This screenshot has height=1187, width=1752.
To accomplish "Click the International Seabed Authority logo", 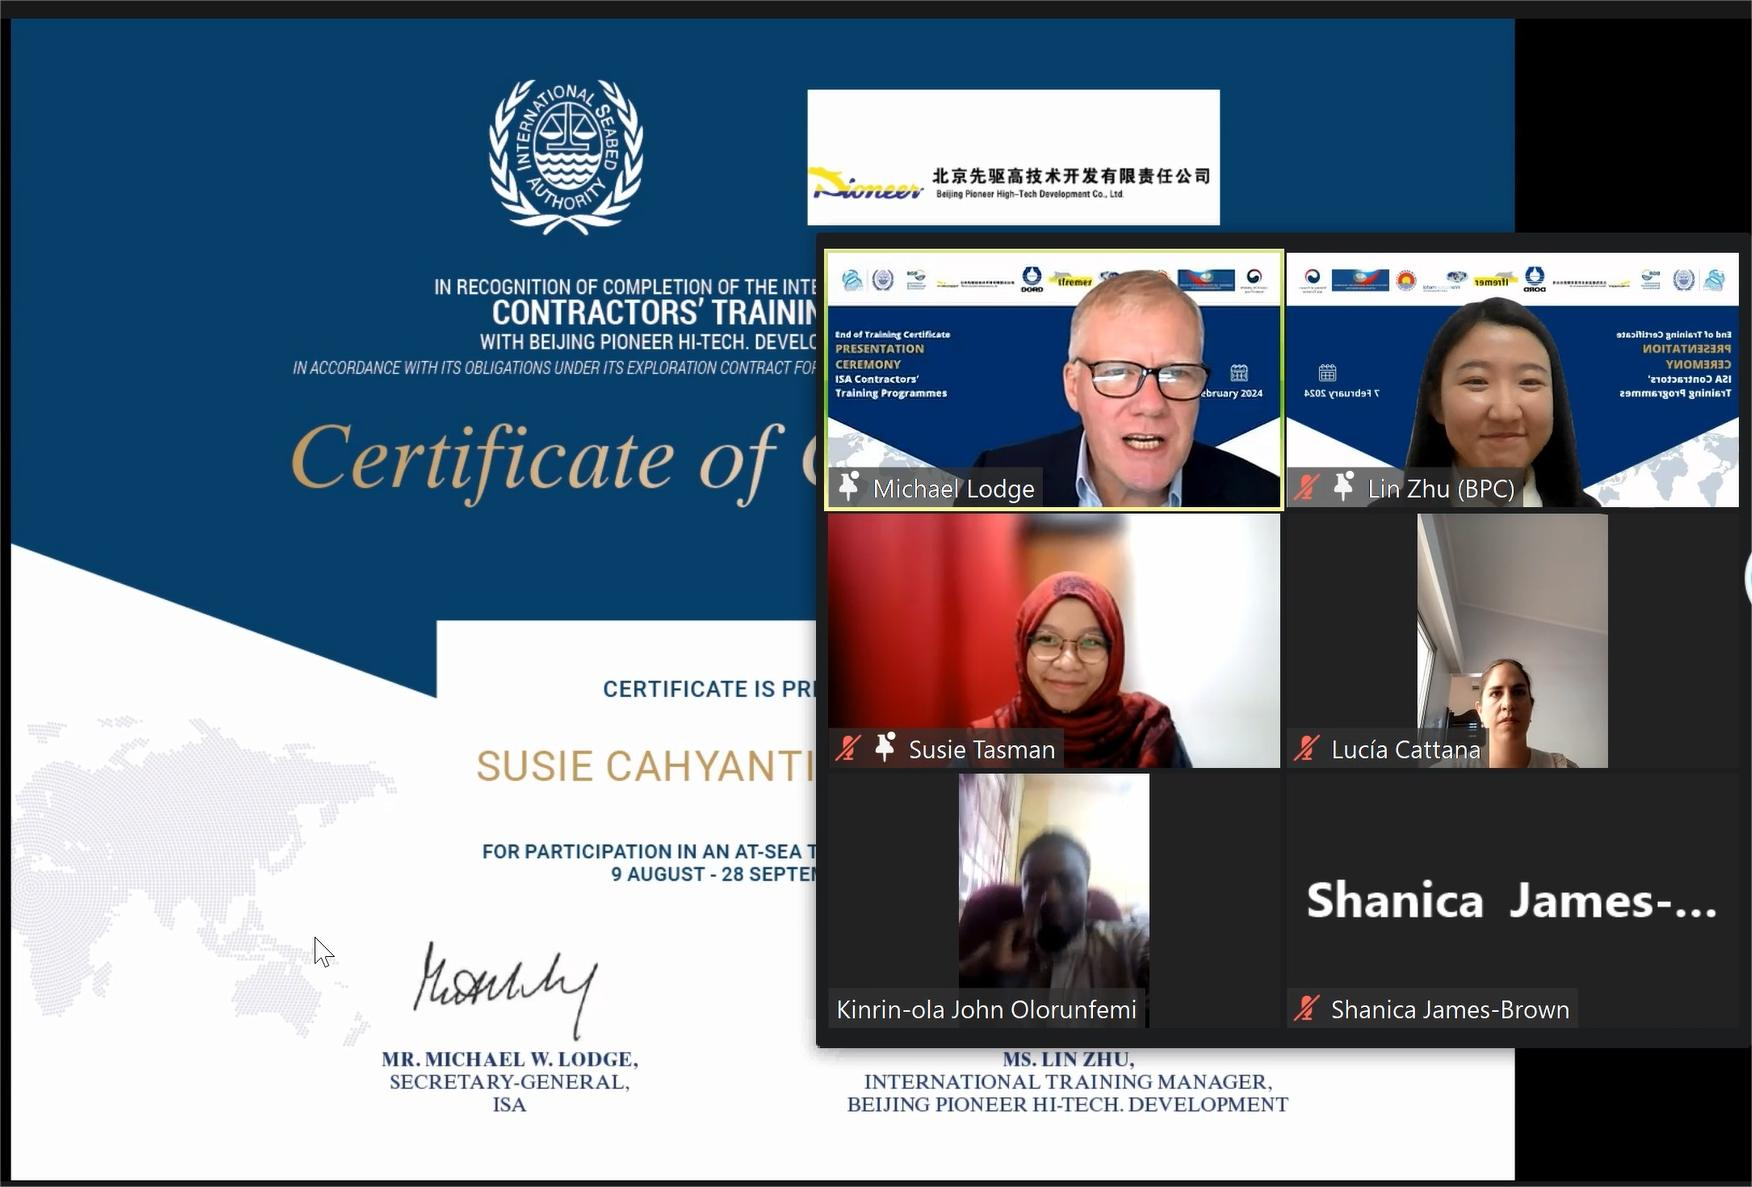I will pos(565,157).
